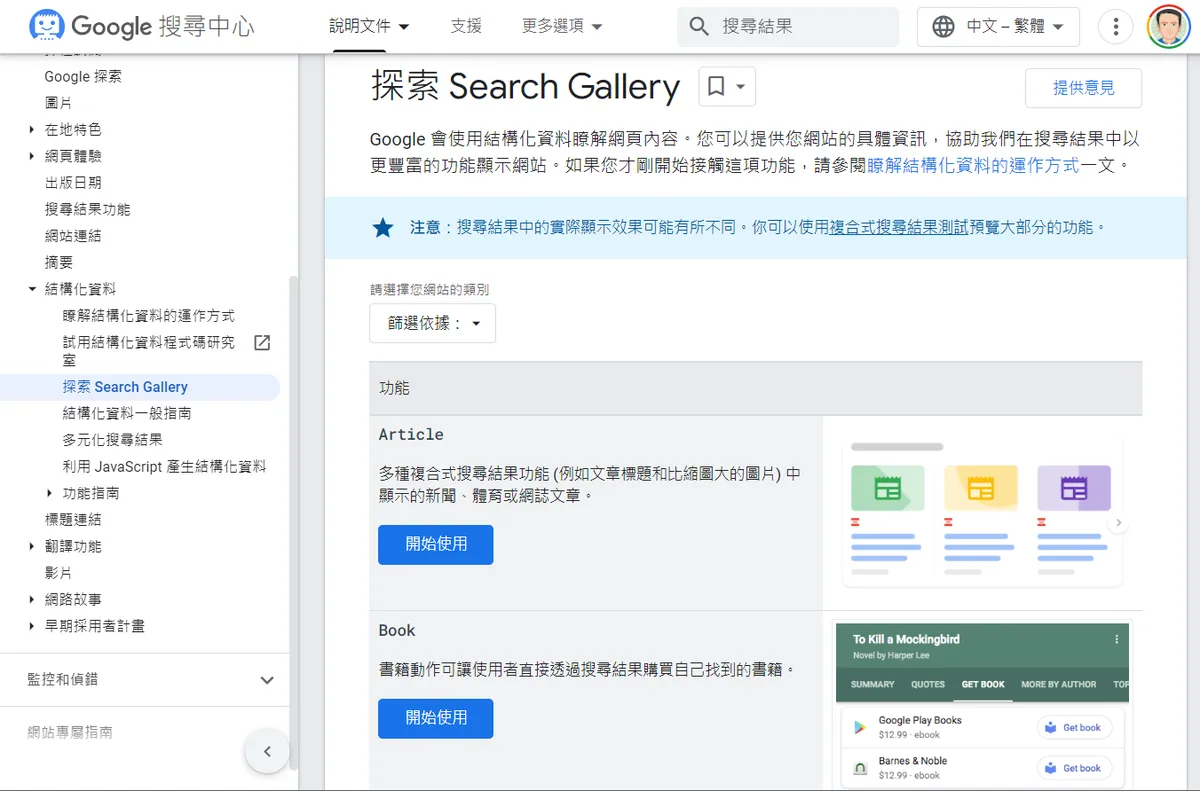Click 開始使用 button under Article
The height and width of the screenshot is (791, 1200).
[435, 544]
